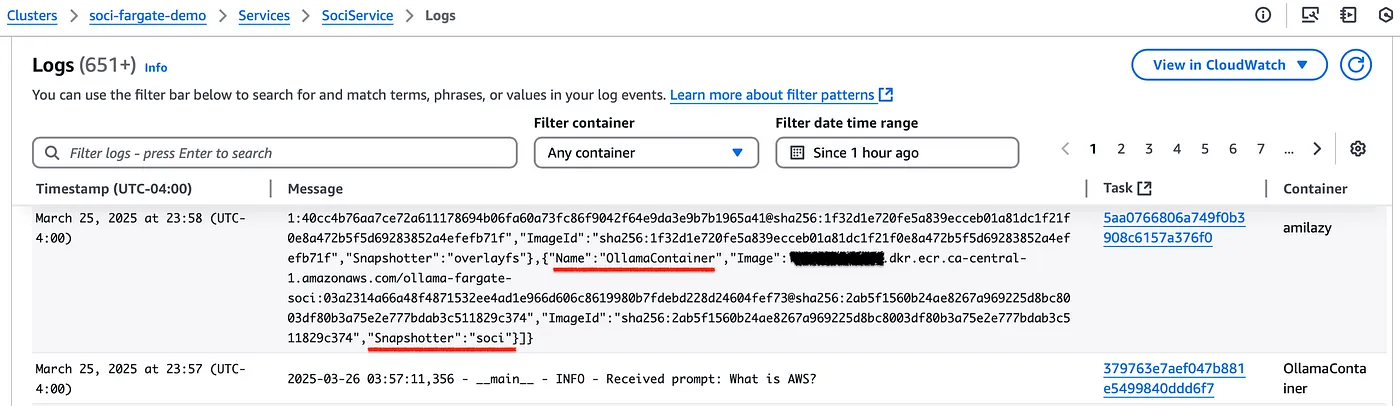Click the hexagon settings icon top right

1387,15
